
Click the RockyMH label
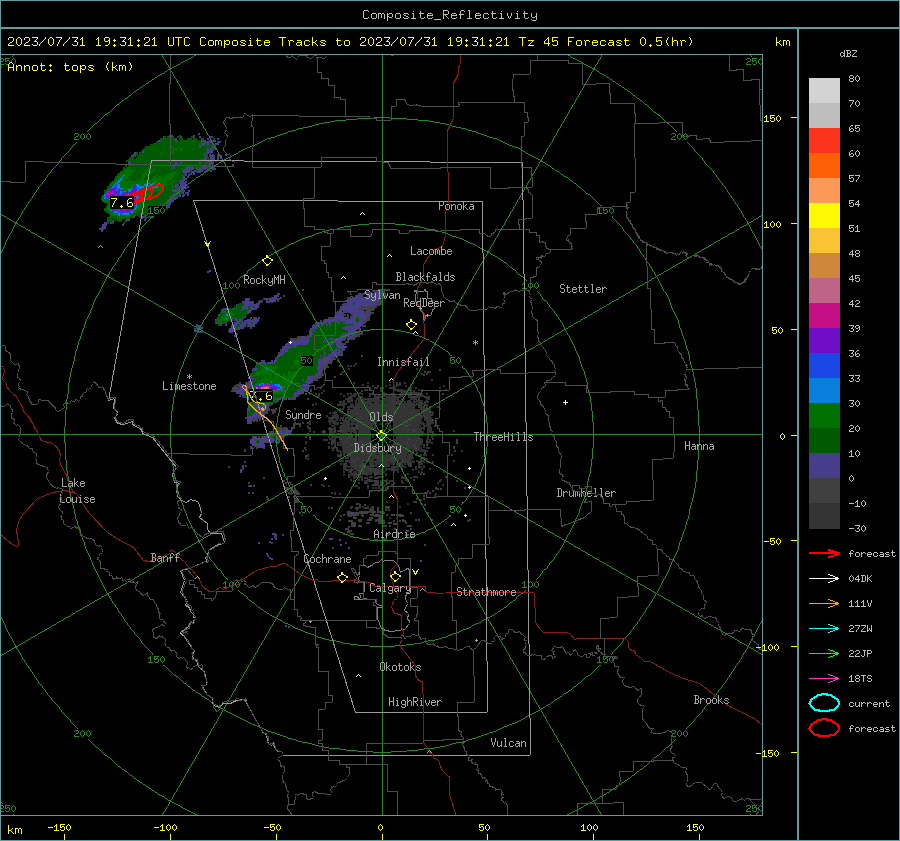[x=264, y=280]
